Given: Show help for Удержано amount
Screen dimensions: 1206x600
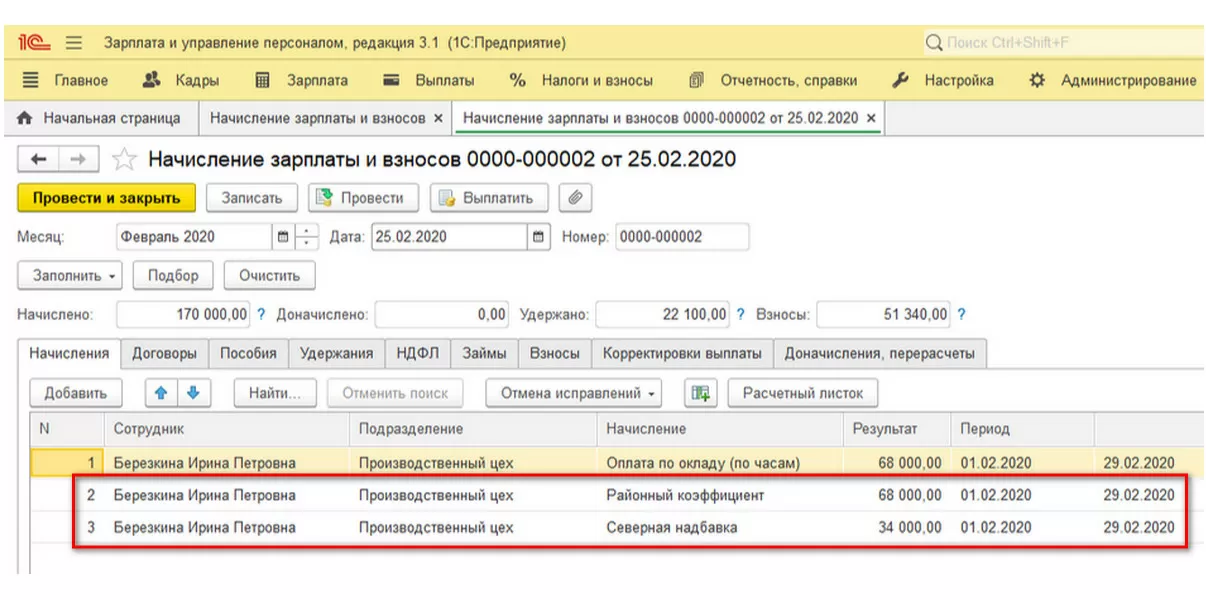Looking at the screenshot, I should click(x=741, y=314).
